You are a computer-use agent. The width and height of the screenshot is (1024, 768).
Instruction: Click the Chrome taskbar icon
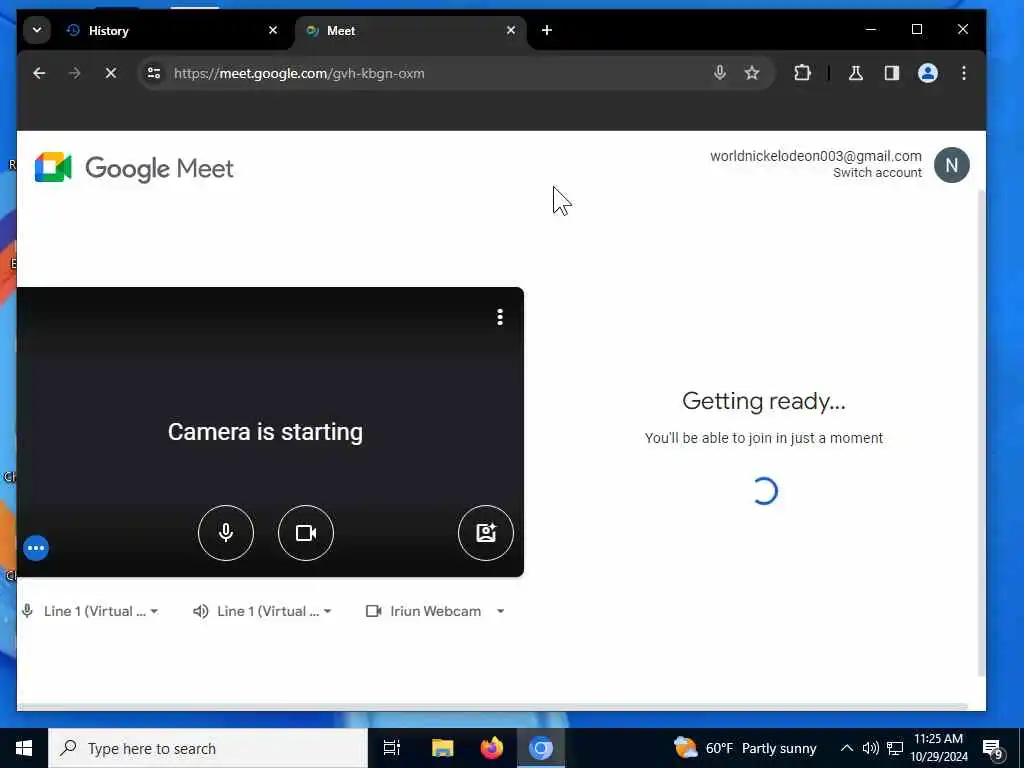tap(541, 748)
